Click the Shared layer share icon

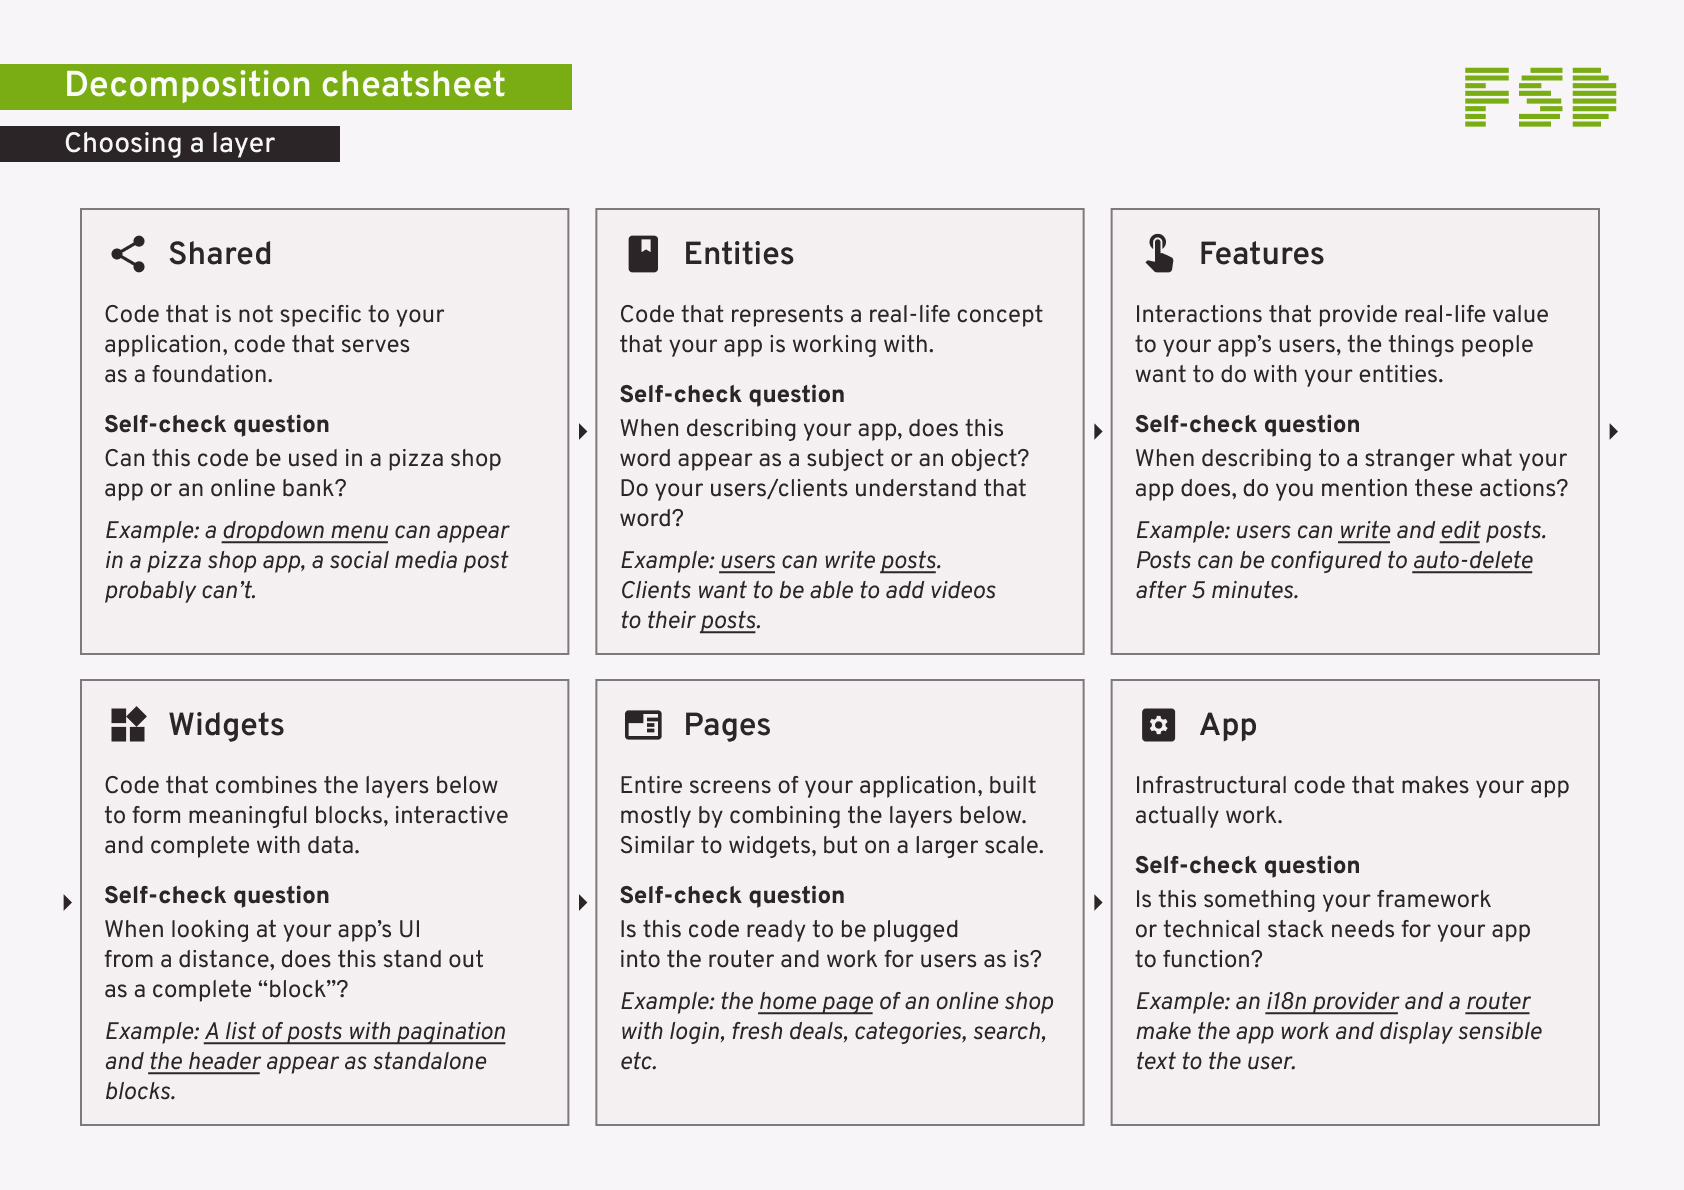point(128,254)
